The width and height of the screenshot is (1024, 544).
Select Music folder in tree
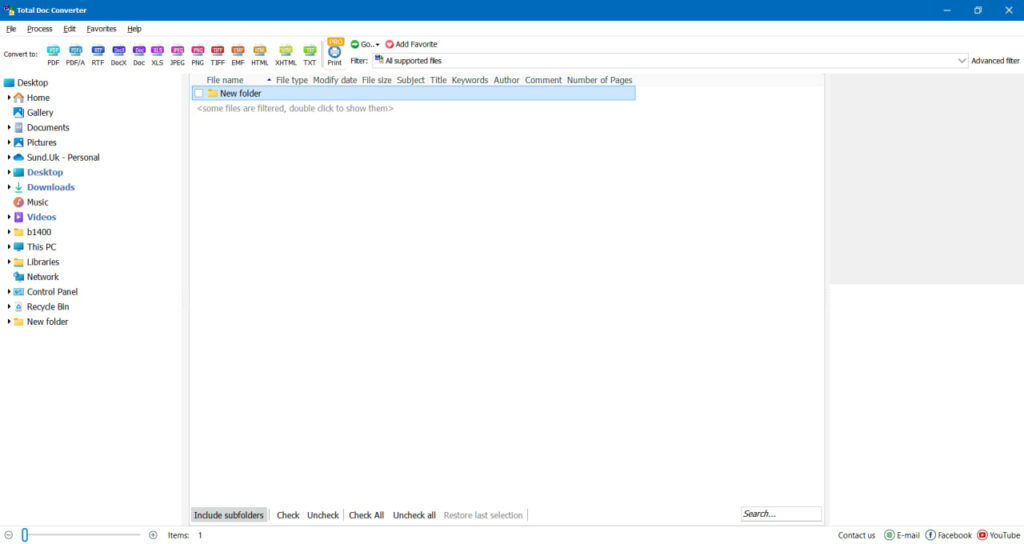37,202
